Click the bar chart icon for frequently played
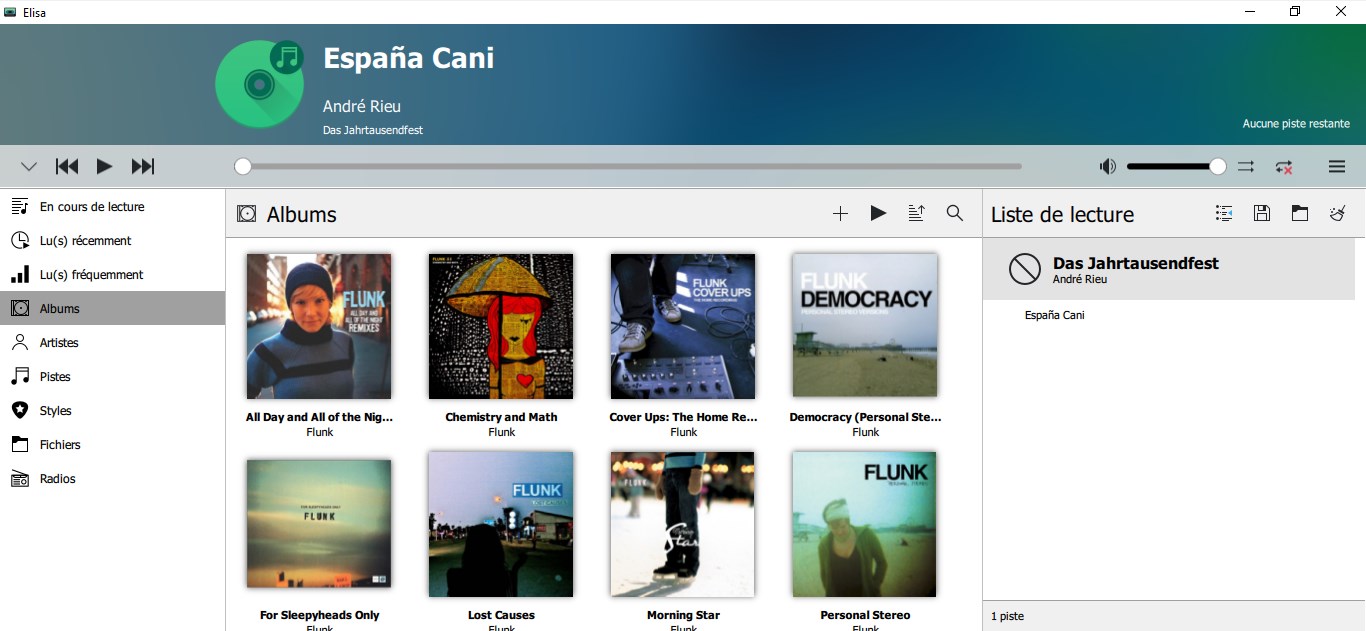 pyautogui.click(x=20, y=275)
